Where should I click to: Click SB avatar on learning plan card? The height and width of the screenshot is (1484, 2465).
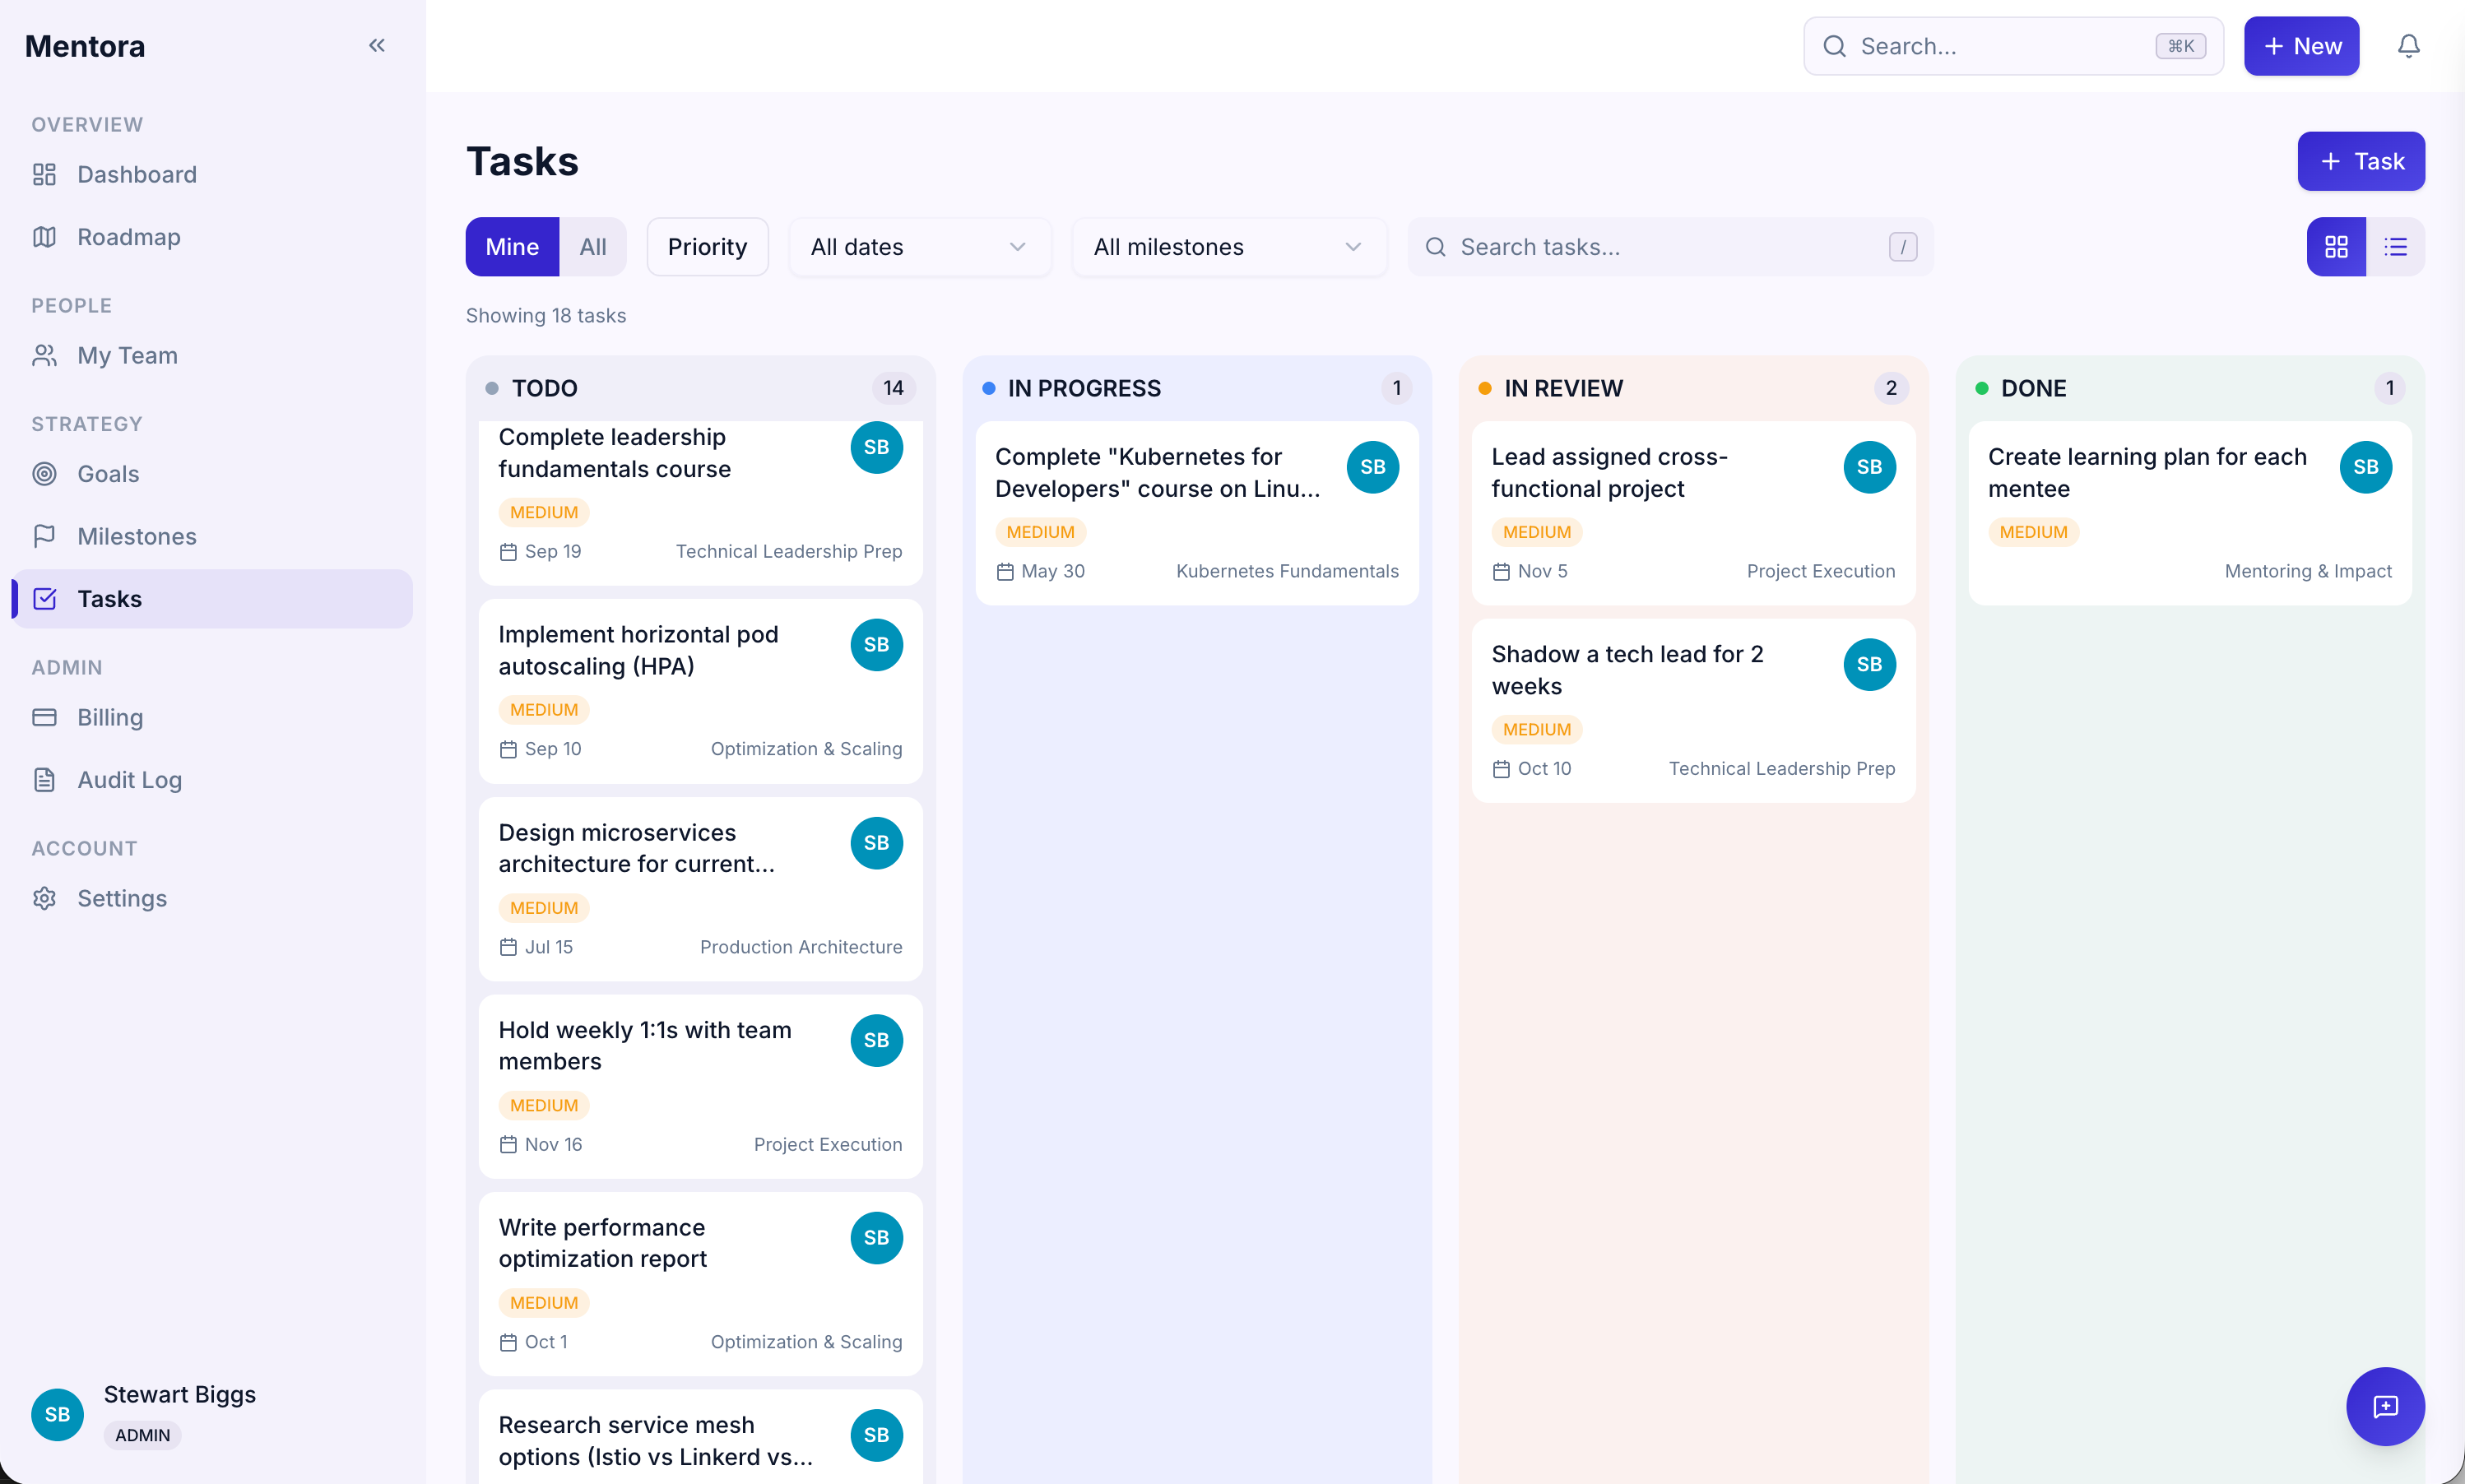point(2365,467)
